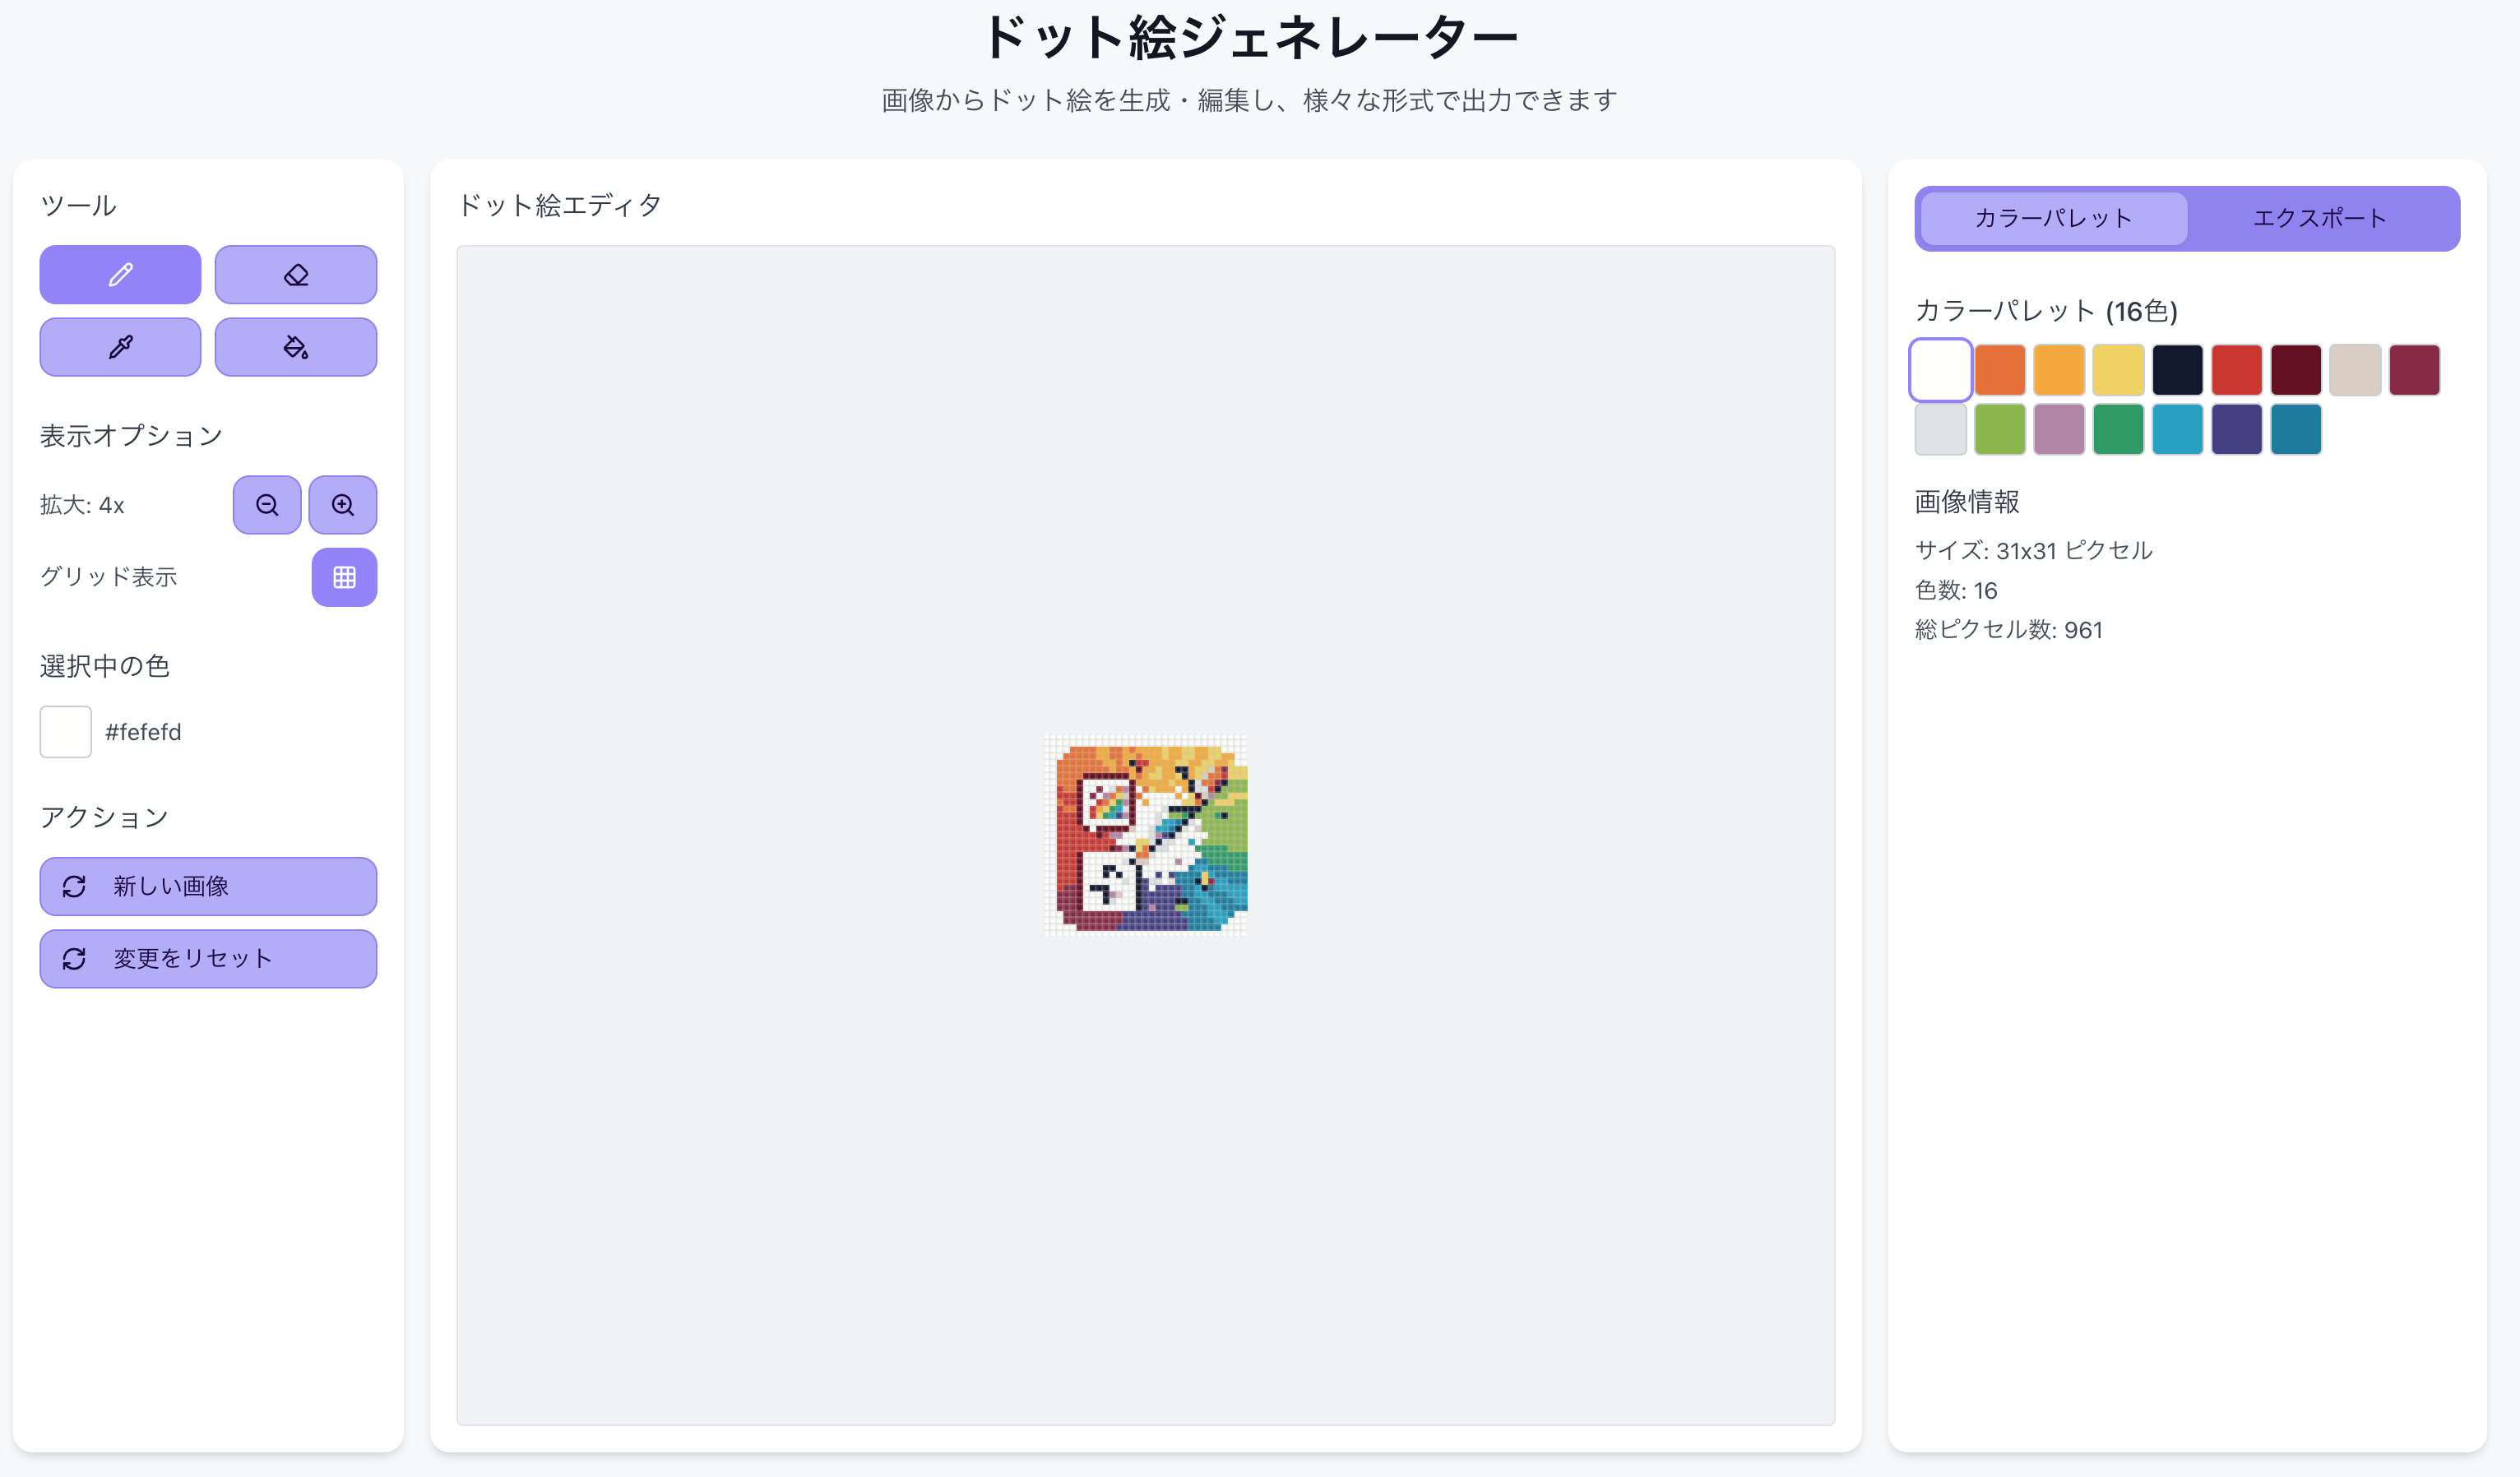Screen dimensions: 2520x1477
Task: Choose the indigo purple palette swatch
Action: (2236, 429)
